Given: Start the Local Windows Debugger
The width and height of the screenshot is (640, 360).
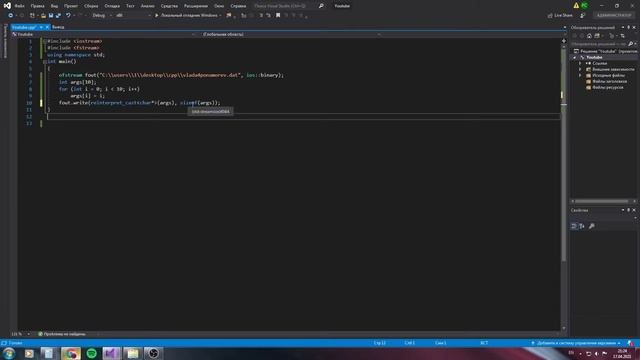Looking at the screenshot, I should click(188, 16).
